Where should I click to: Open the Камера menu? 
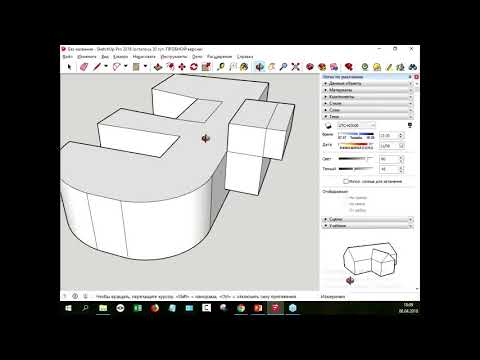click(121, 57)
